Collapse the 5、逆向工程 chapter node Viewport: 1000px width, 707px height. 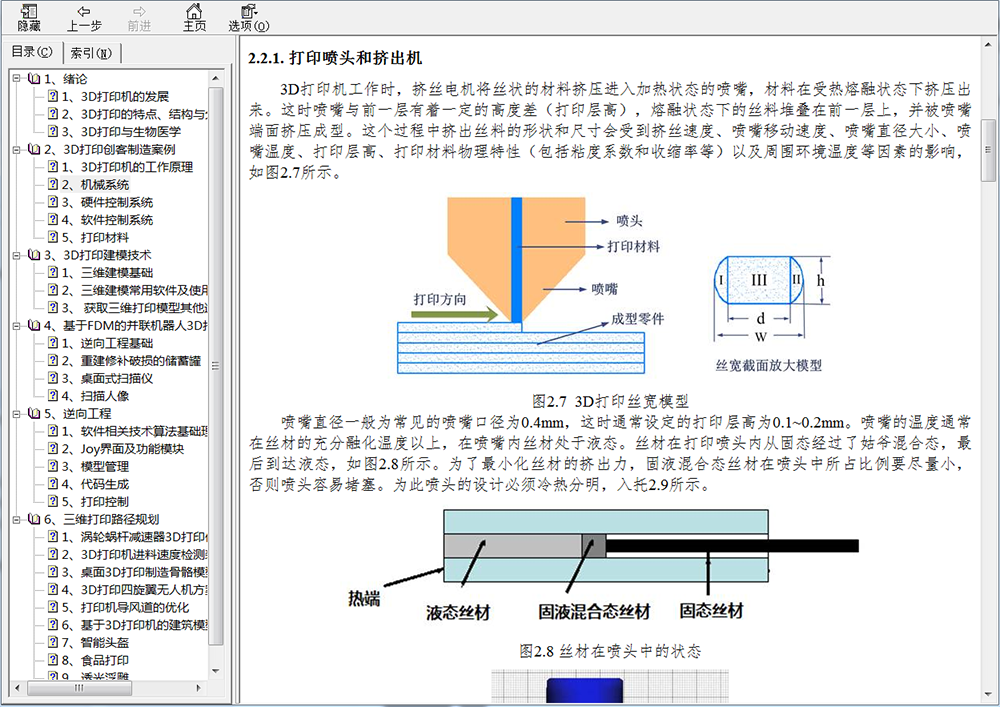pyautogui.click(x=17, y=414)
